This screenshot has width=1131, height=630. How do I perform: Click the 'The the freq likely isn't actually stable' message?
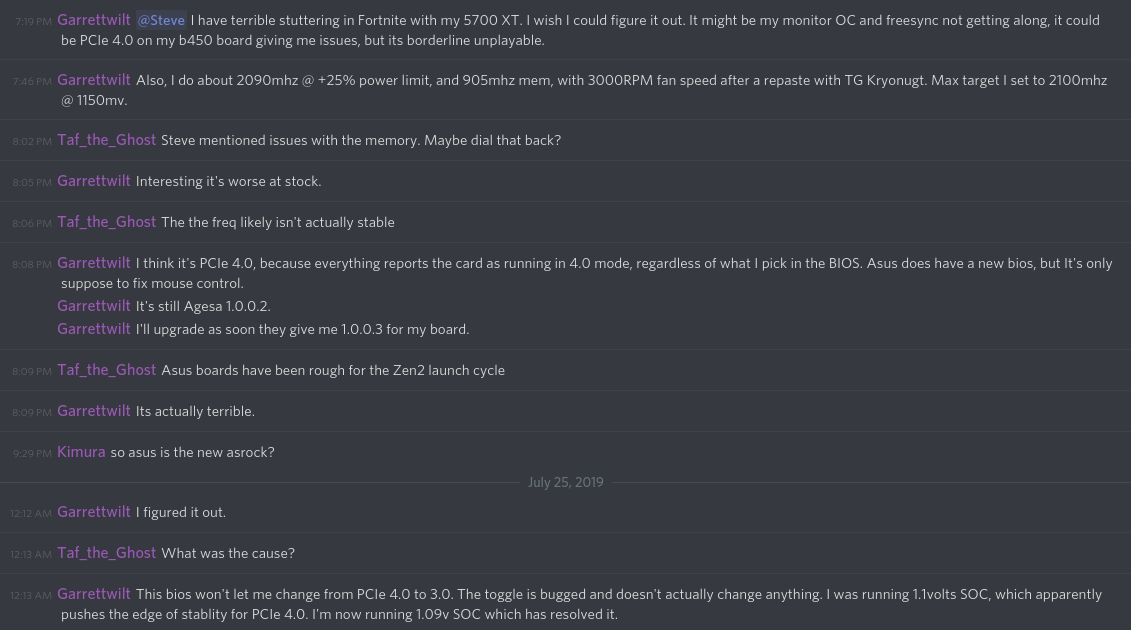[x=277, y=222]
